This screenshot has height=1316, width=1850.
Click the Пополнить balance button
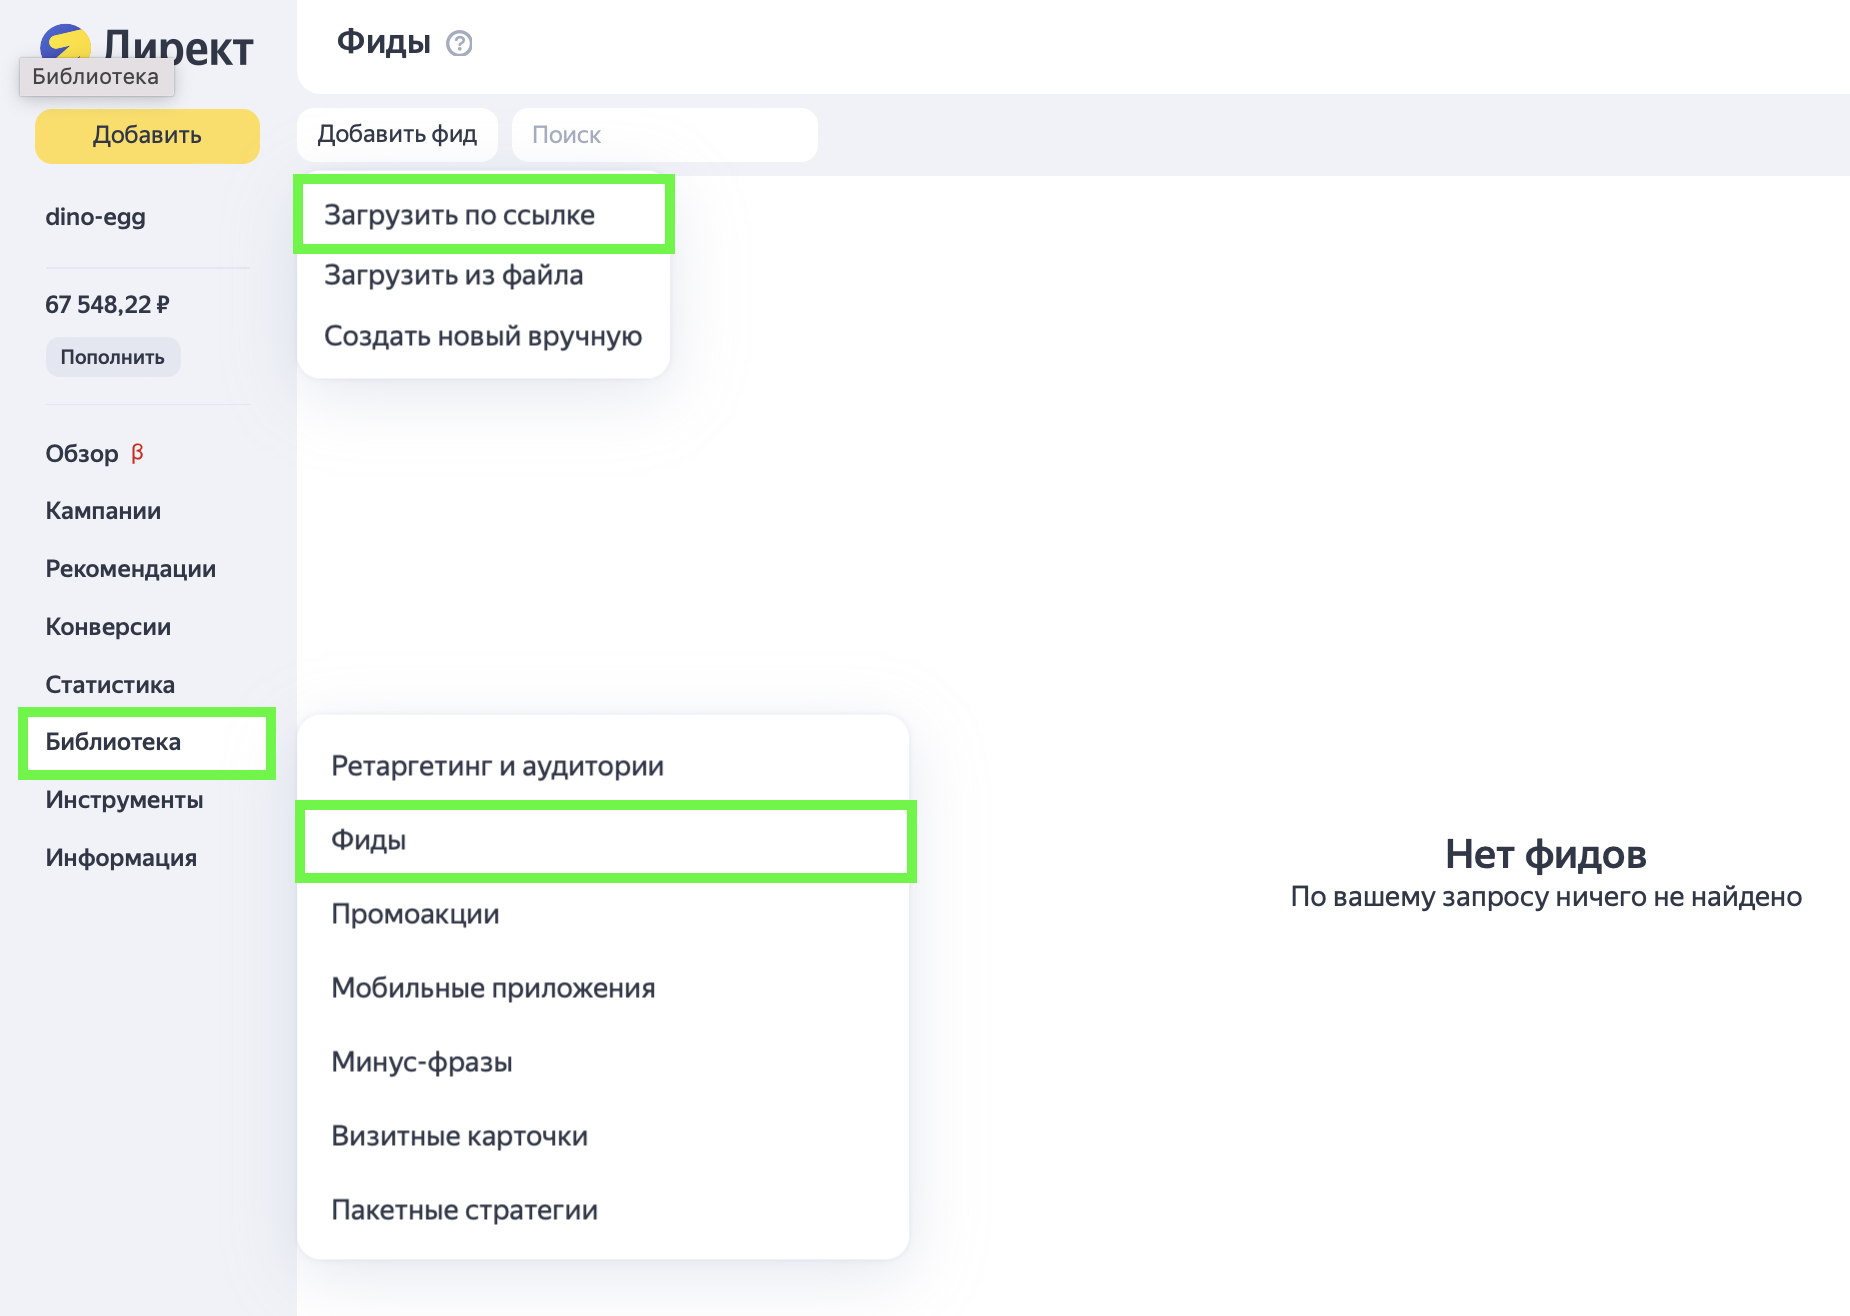112,357
